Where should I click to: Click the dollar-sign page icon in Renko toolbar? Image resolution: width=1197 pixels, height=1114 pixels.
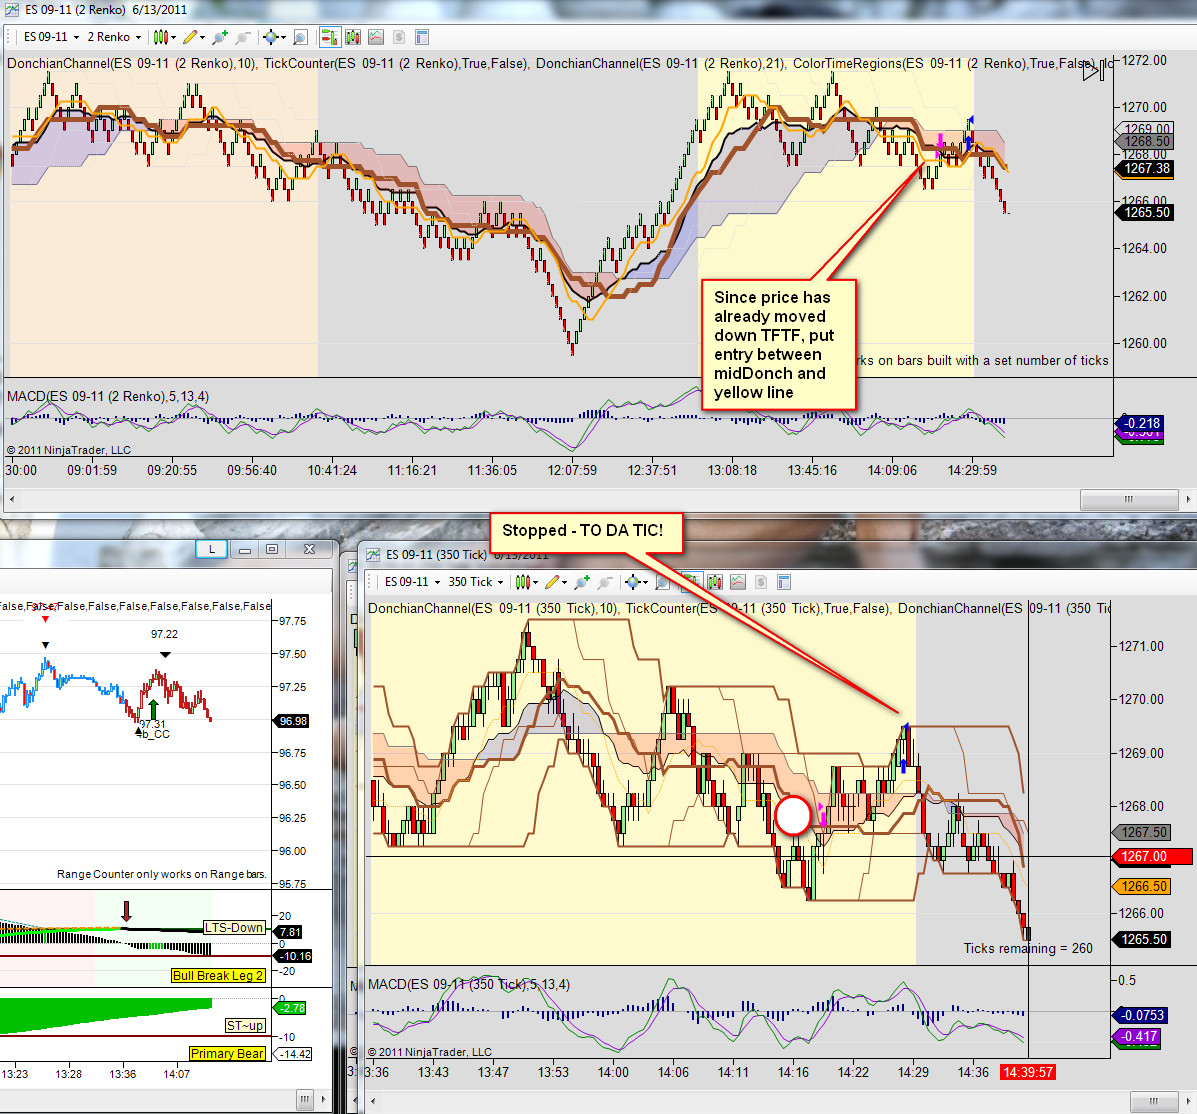[x=398, y=37]
